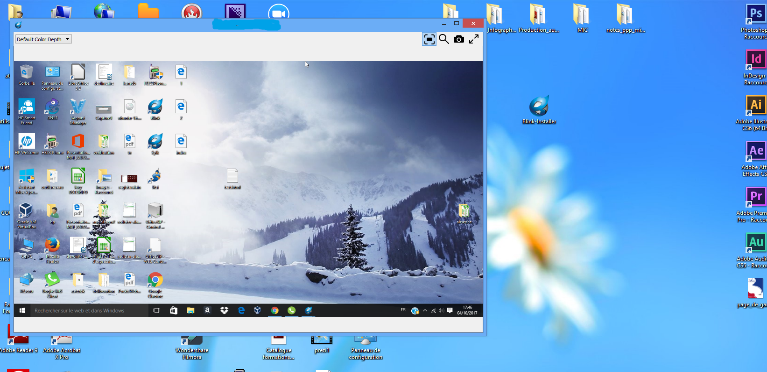Select the Firefox icon on the remote desktop
This screenshot has width=767, height=372.
pyautogui.click(x=52, y=248)
